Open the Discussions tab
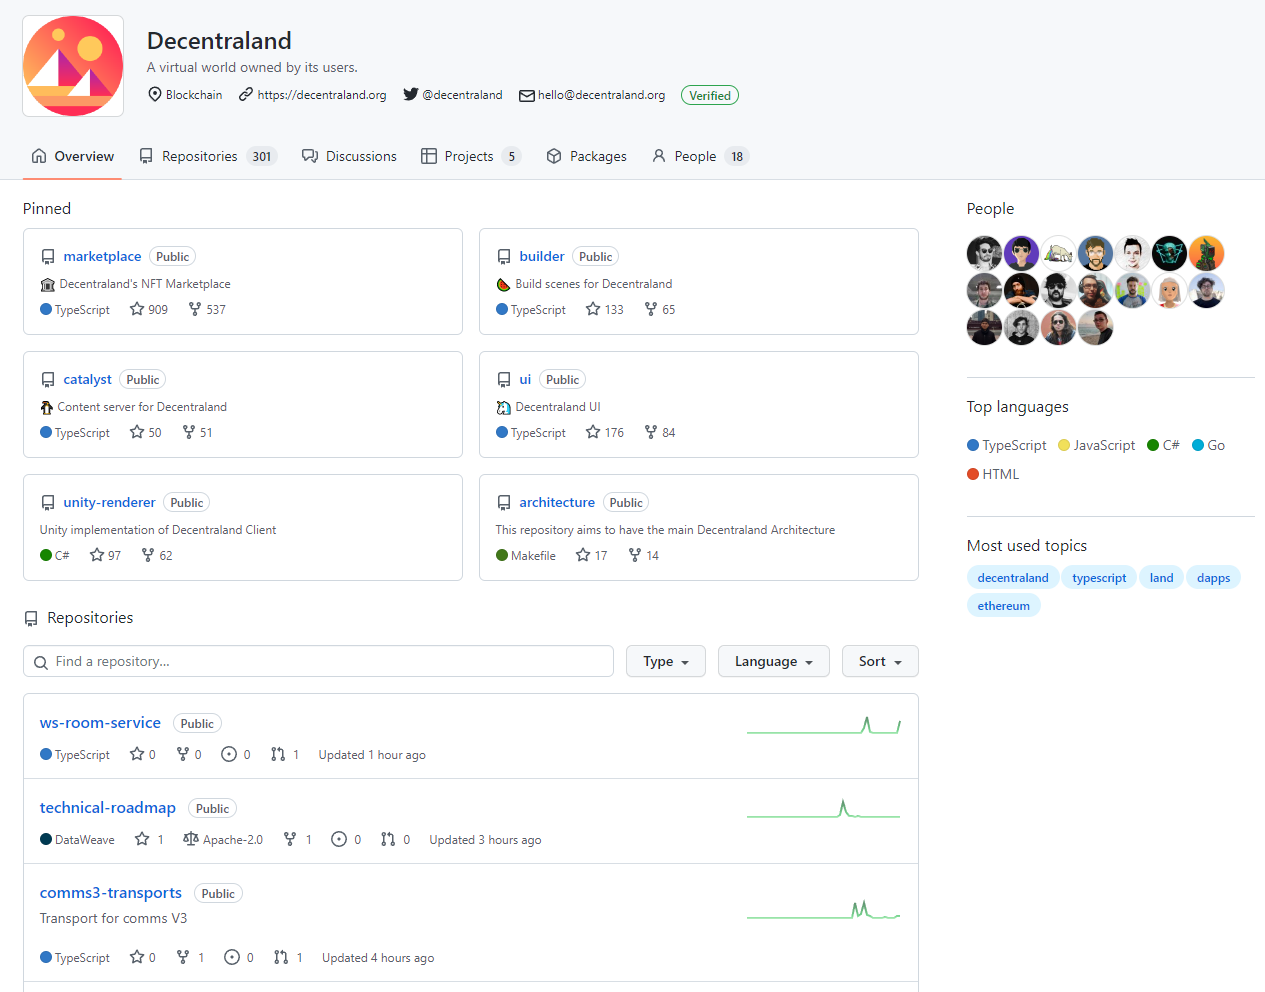 tap(349, 156)
